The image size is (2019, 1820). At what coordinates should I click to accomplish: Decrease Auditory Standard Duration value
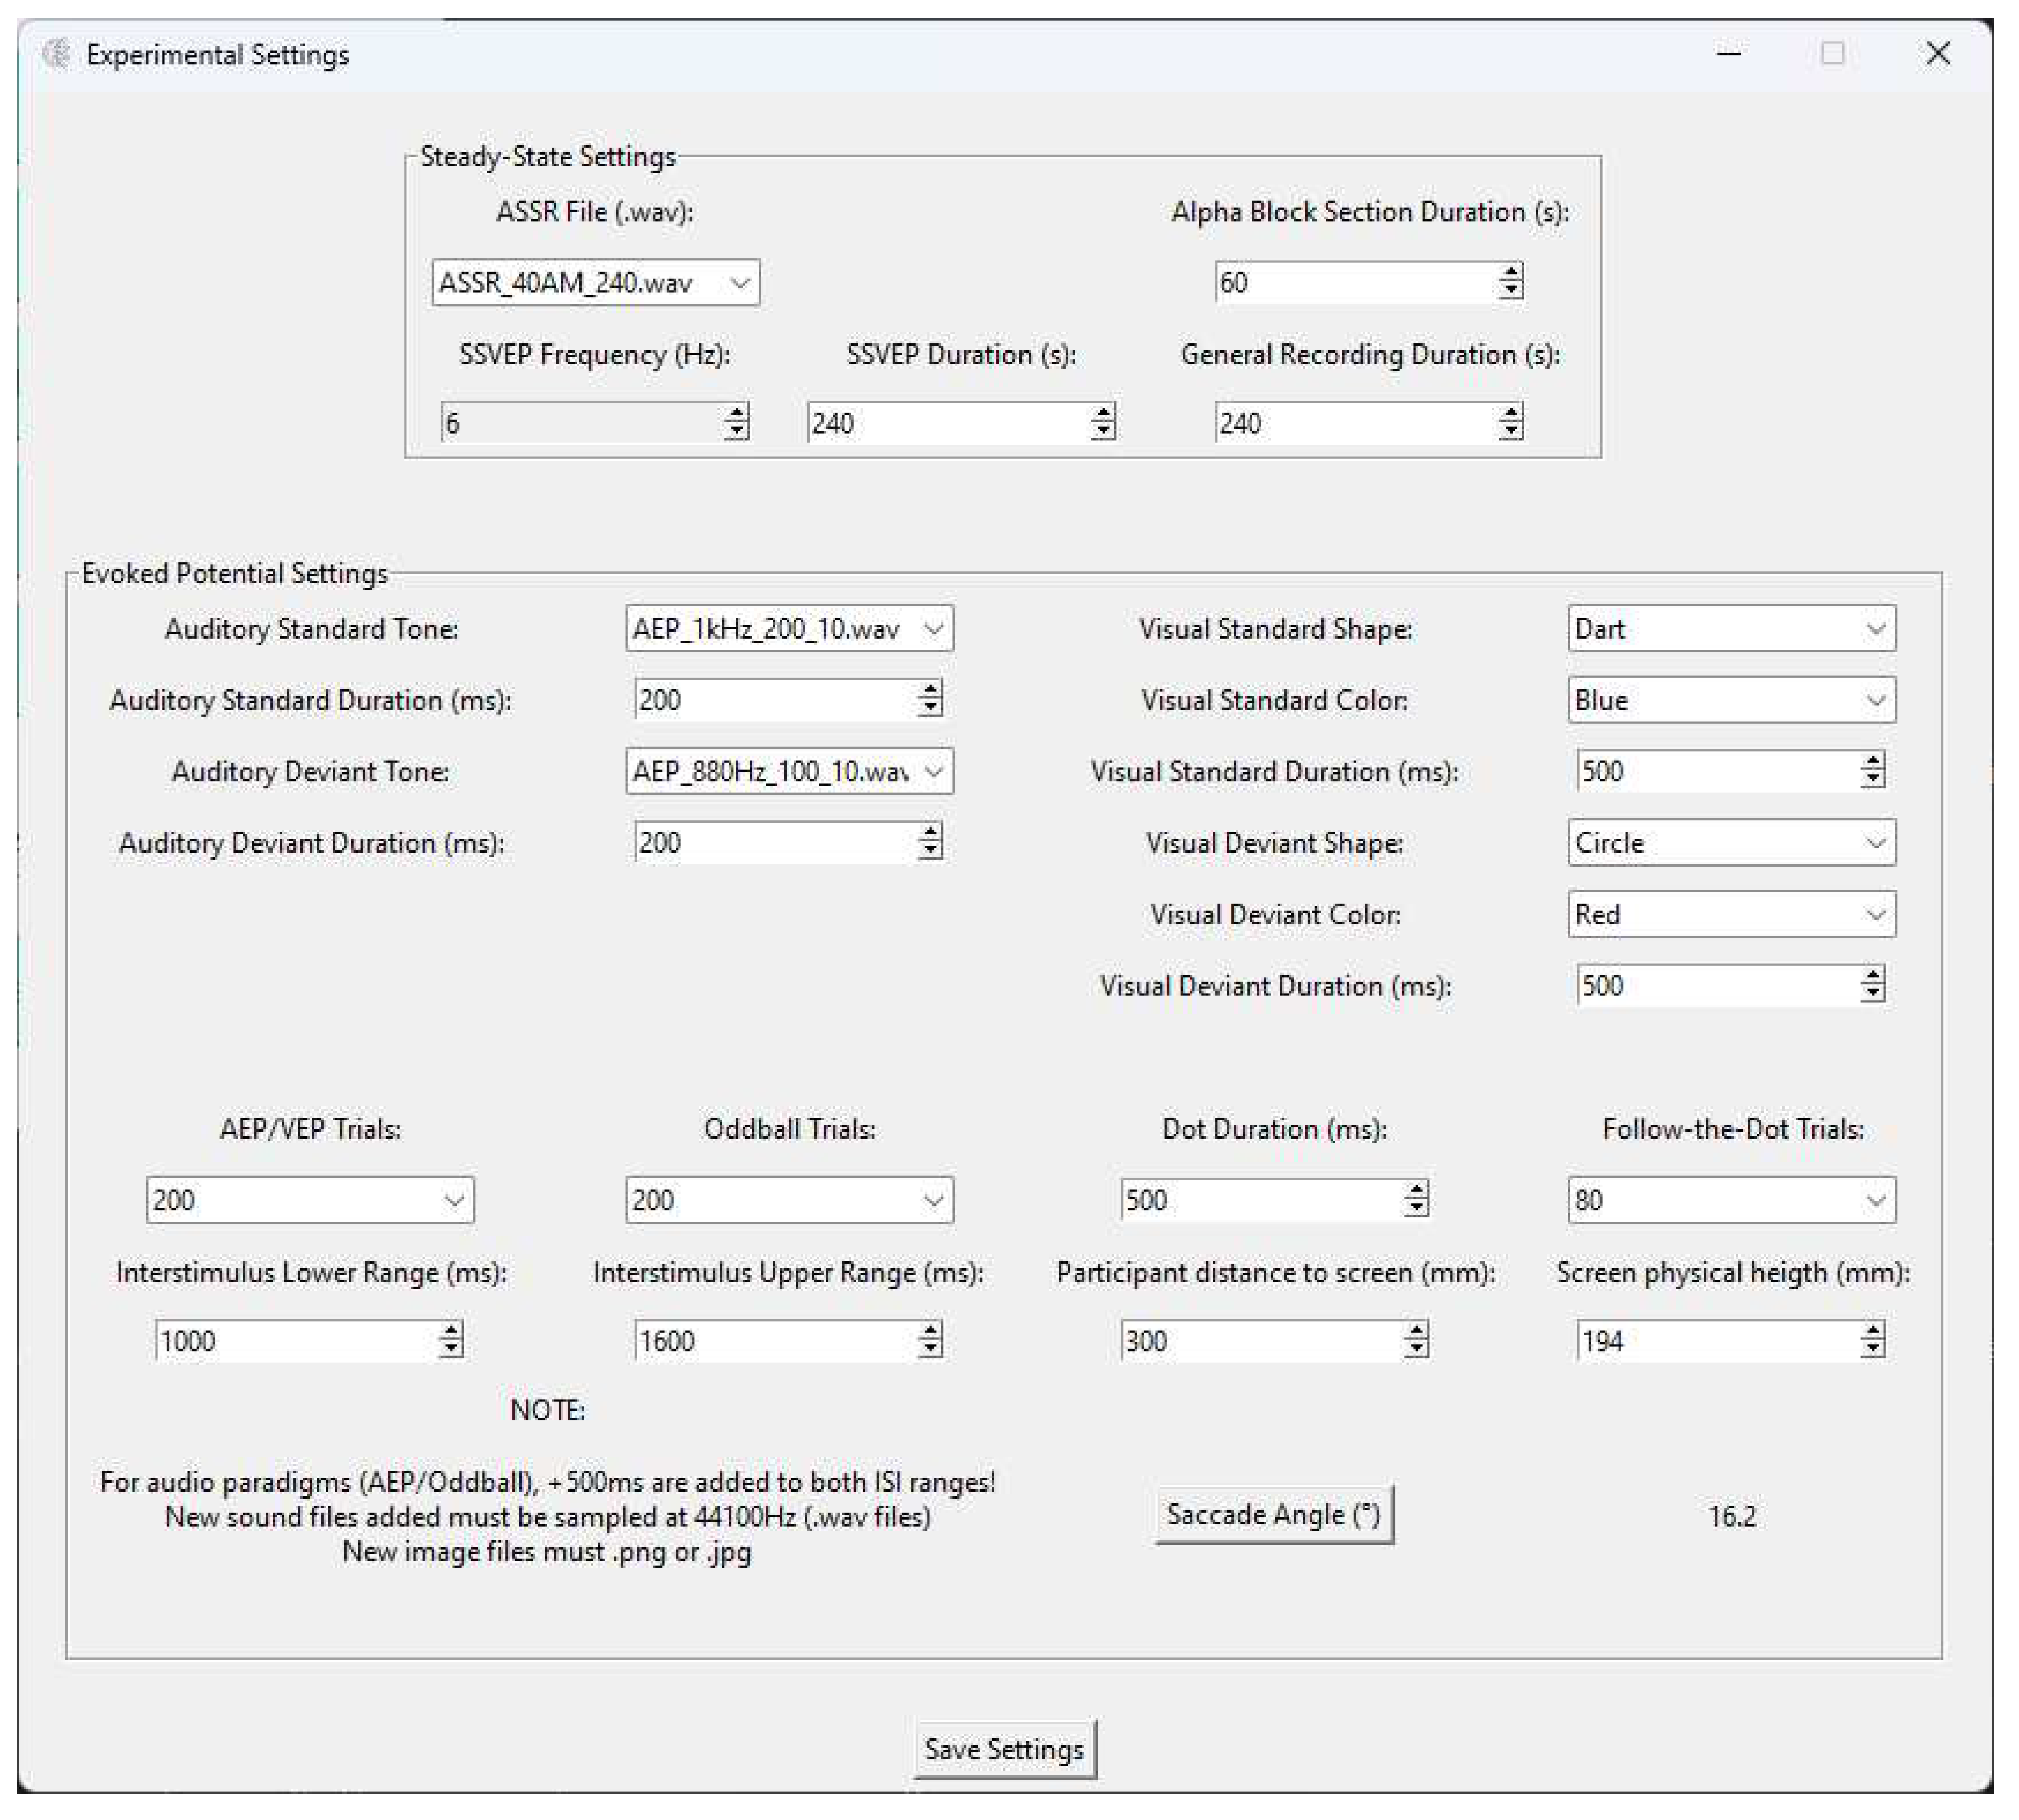932,707
